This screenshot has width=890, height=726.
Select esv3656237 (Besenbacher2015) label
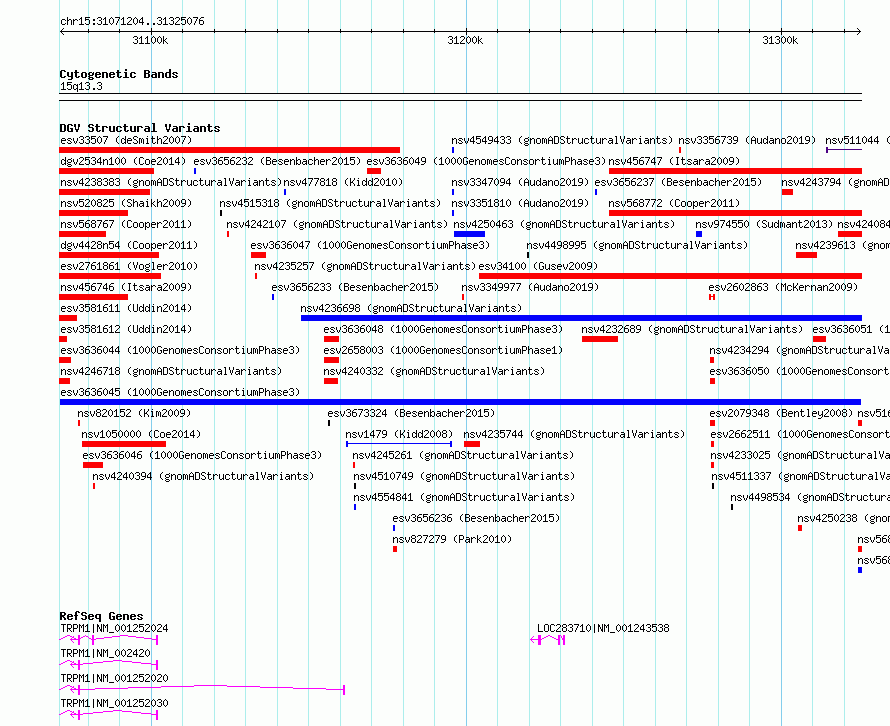pos(678,182)
